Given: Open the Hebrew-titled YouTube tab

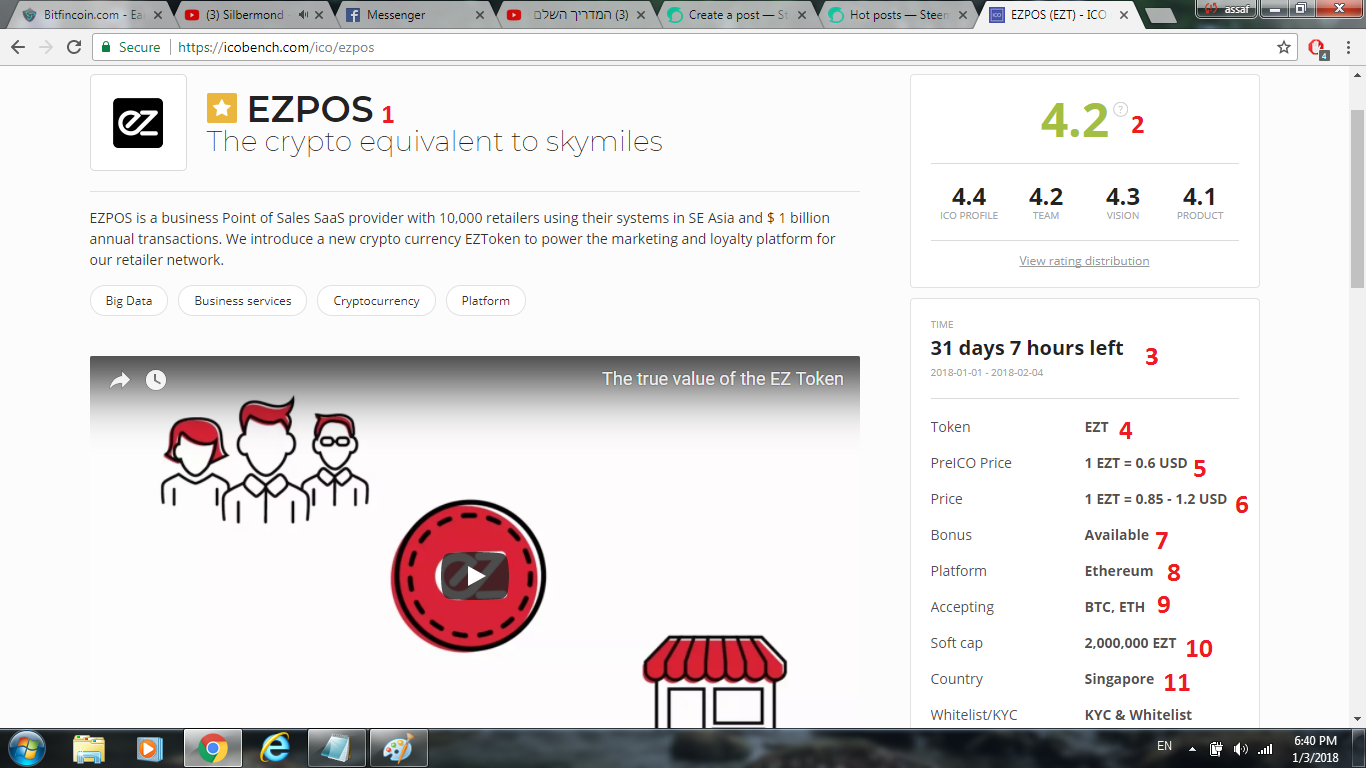Looking at the screenshot, I should (x=575, y=15).
